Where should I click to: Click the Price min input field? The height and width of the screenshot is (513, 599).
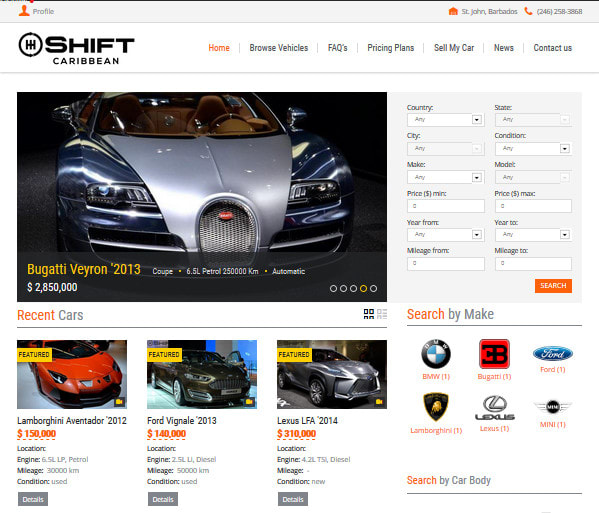(446, 206)
